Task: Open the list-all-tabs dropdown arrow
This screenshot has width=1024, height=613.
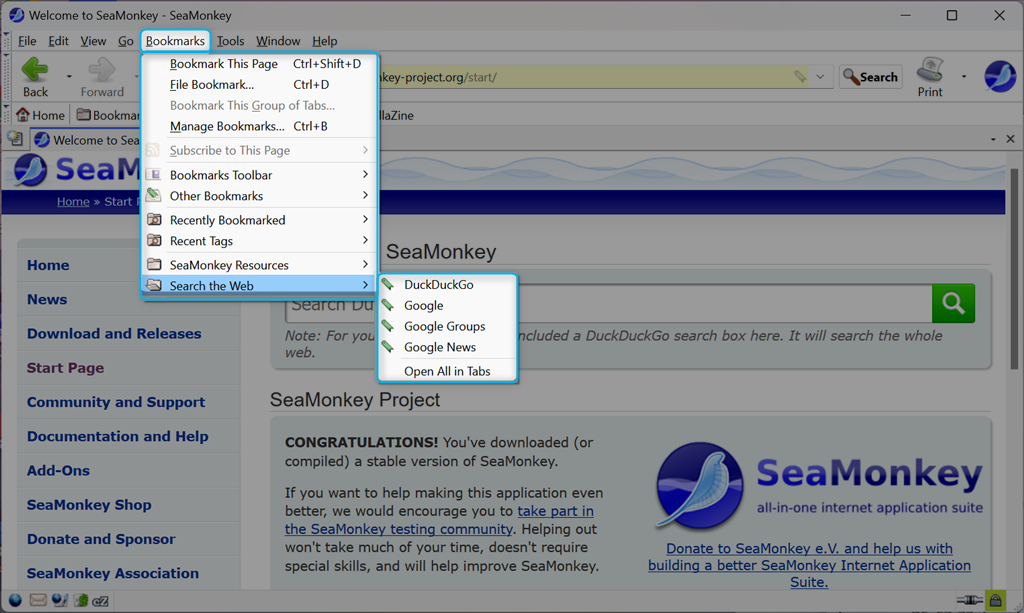Action: point(993,139)
